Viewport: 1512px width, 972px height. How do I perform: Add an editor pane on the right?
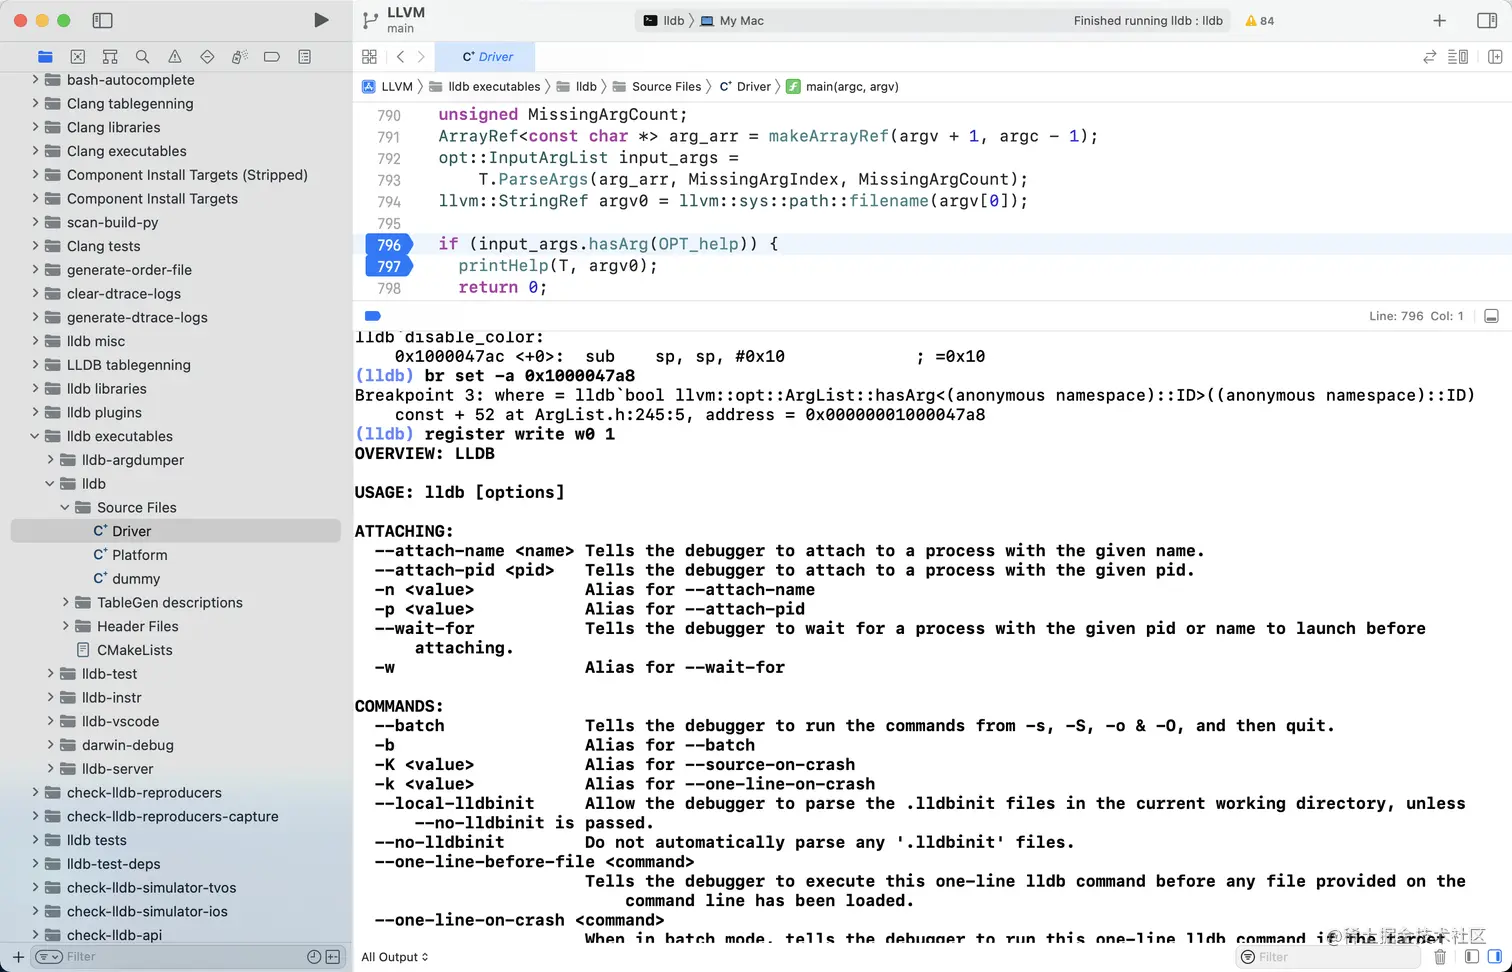1495,57
